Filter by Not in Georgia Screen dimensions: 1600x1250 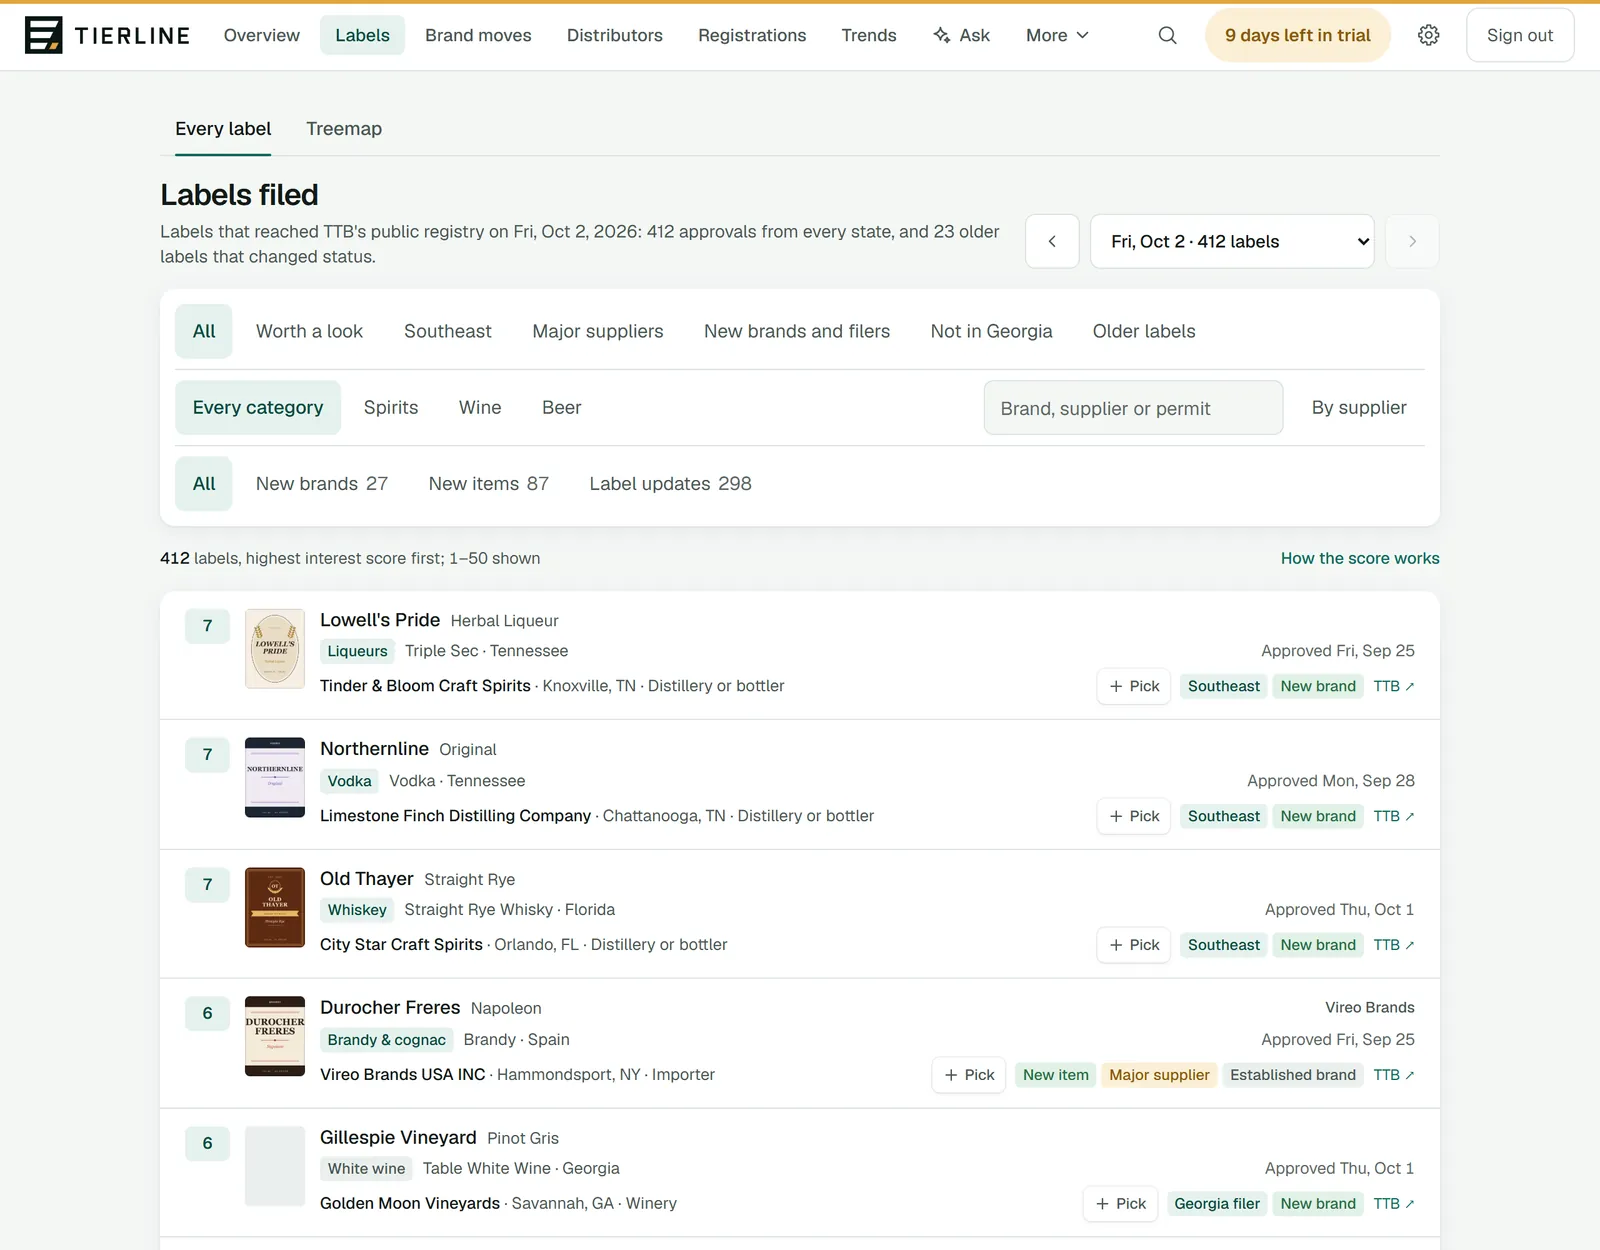click(x=991, y=331)
